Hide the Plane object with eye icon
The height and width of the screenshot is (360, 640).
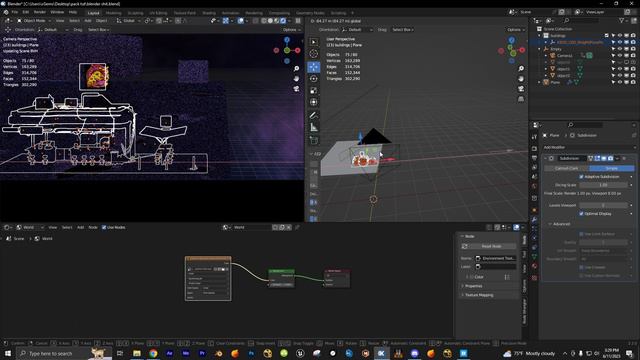coord(620,82)
